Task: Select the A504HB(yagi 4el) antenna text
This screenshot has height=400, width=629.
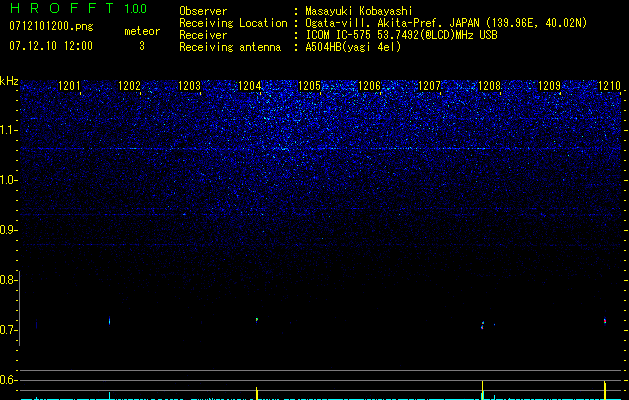Action: point(353,47)
